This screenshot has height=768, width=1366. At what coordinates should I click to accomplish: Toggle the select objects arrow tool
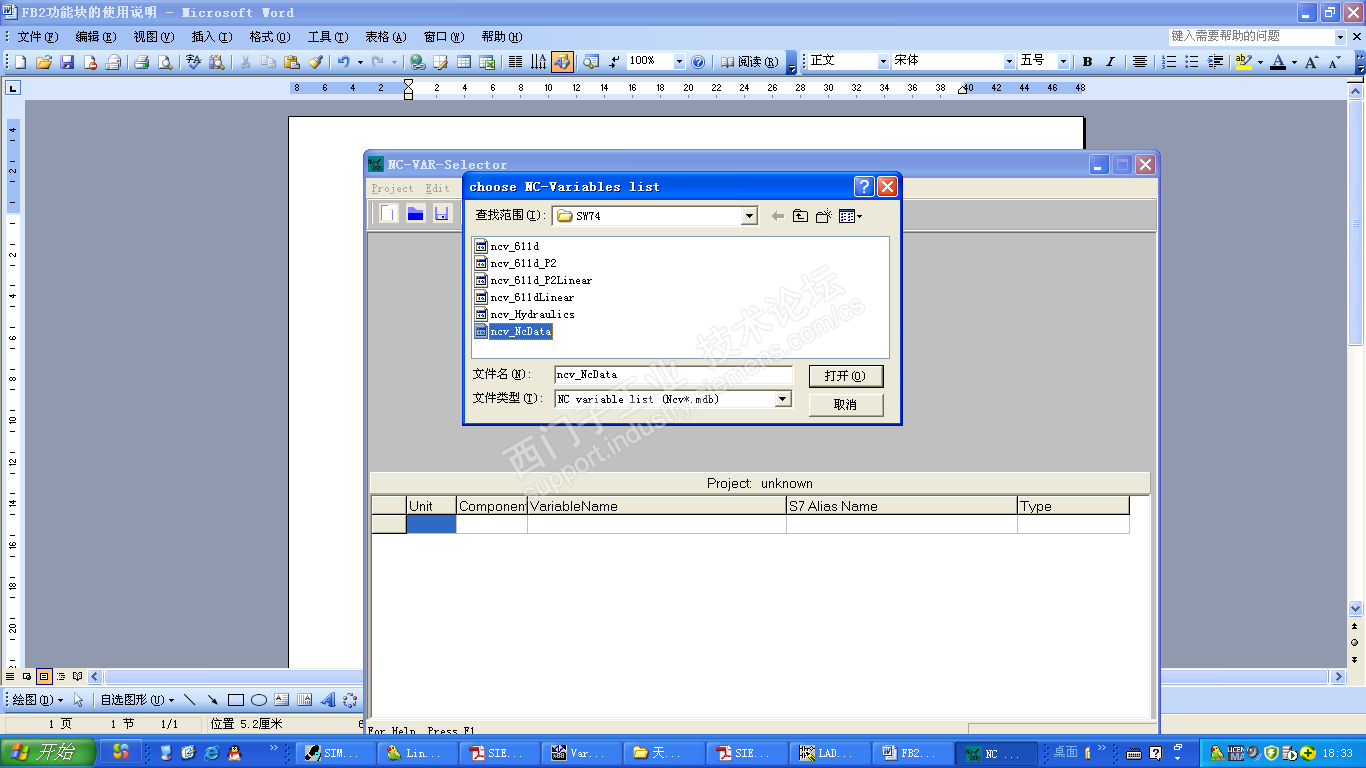(x=79, y=700)
